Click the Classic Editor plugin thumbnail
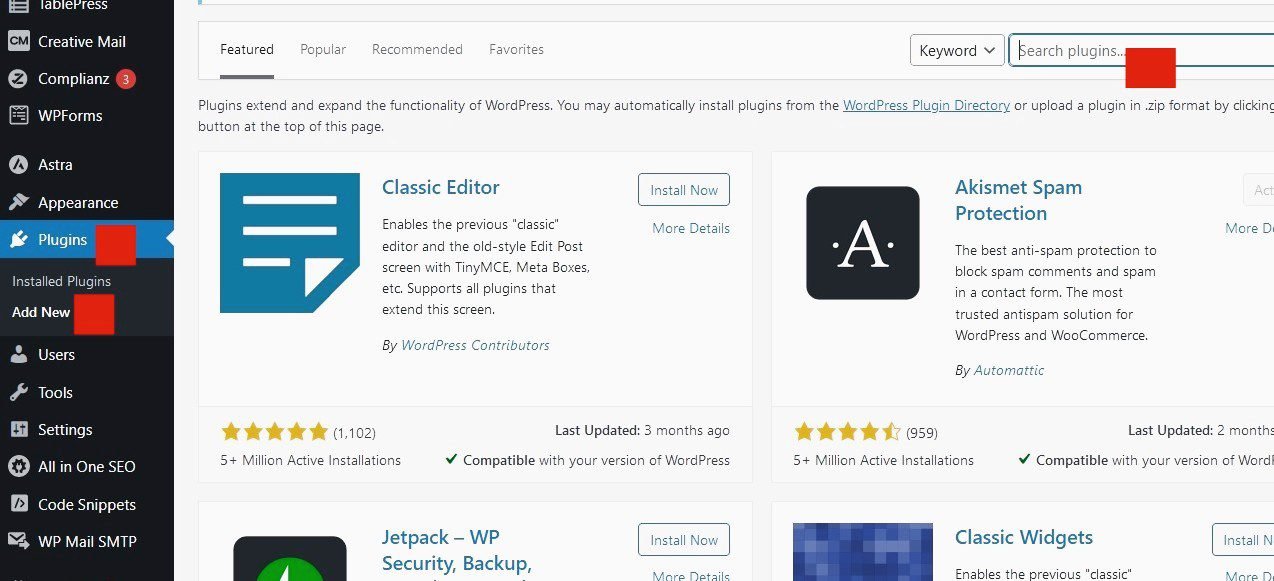 290,243
